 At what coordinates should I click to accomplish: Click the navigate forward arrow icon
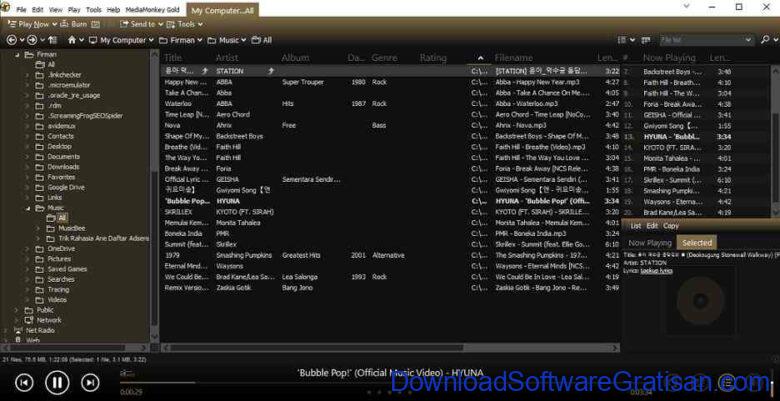[32, 40]
